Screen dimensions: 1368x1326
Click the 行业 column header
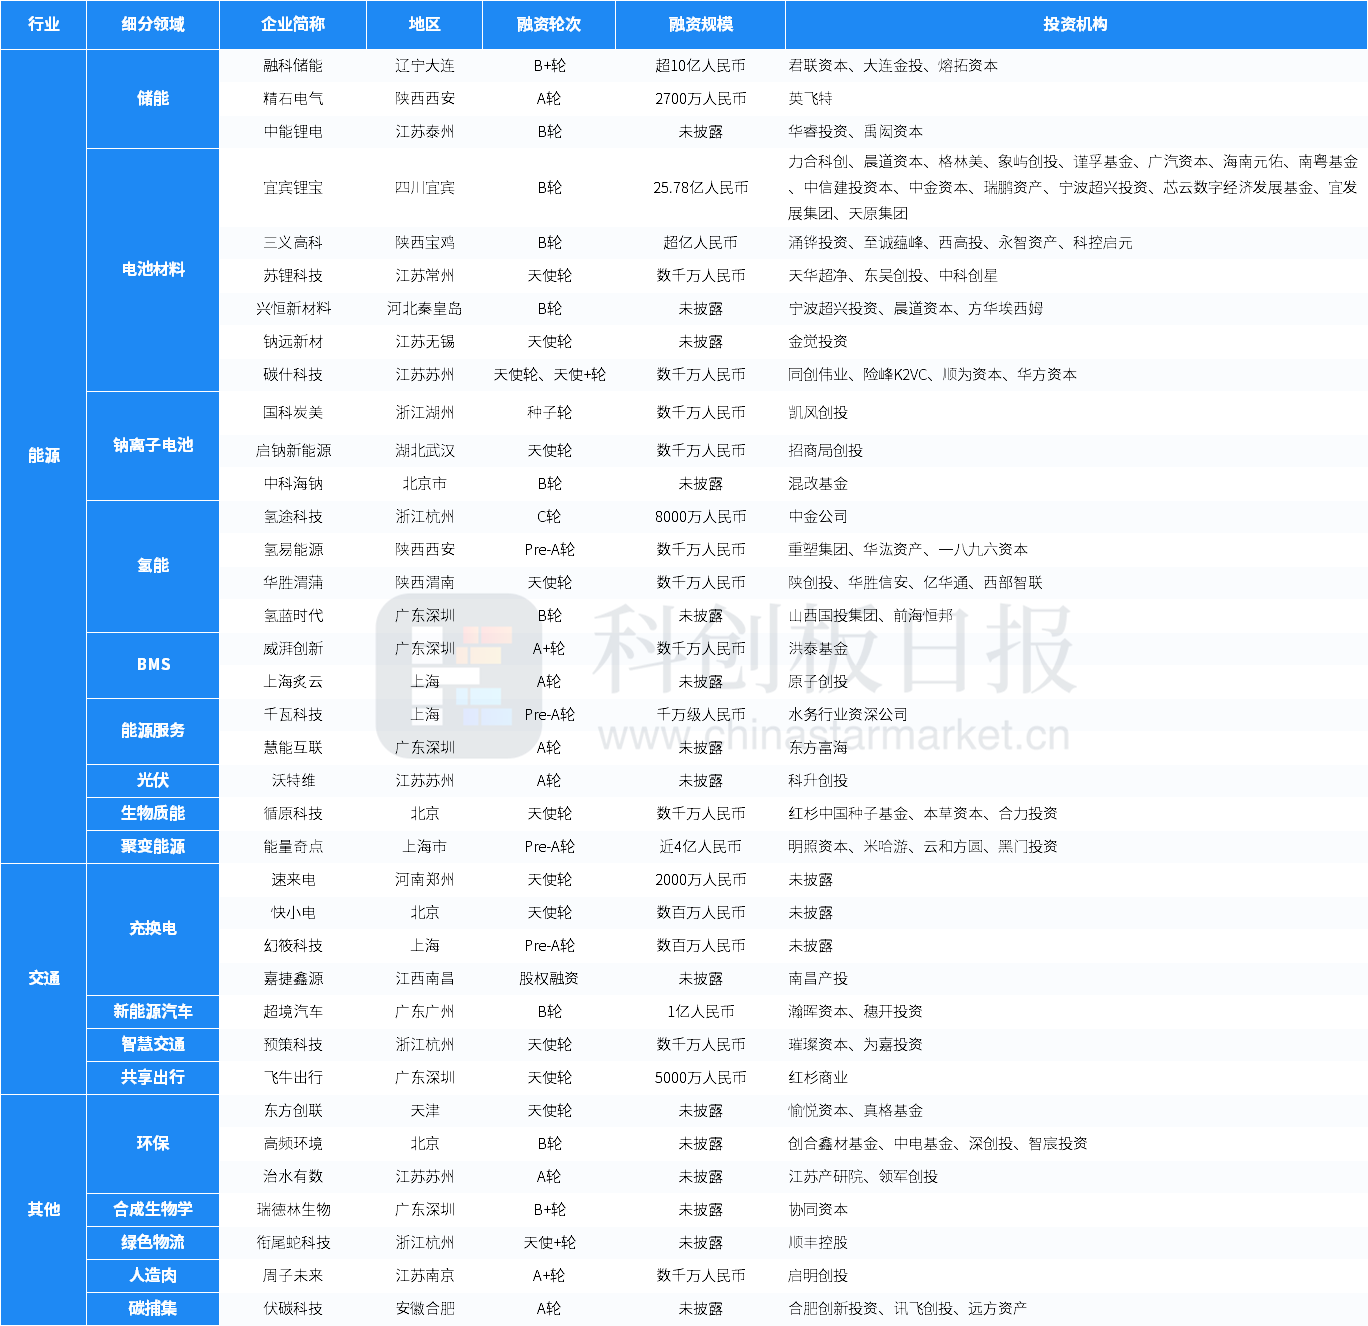pyautogui.click(x=43, y=24)
